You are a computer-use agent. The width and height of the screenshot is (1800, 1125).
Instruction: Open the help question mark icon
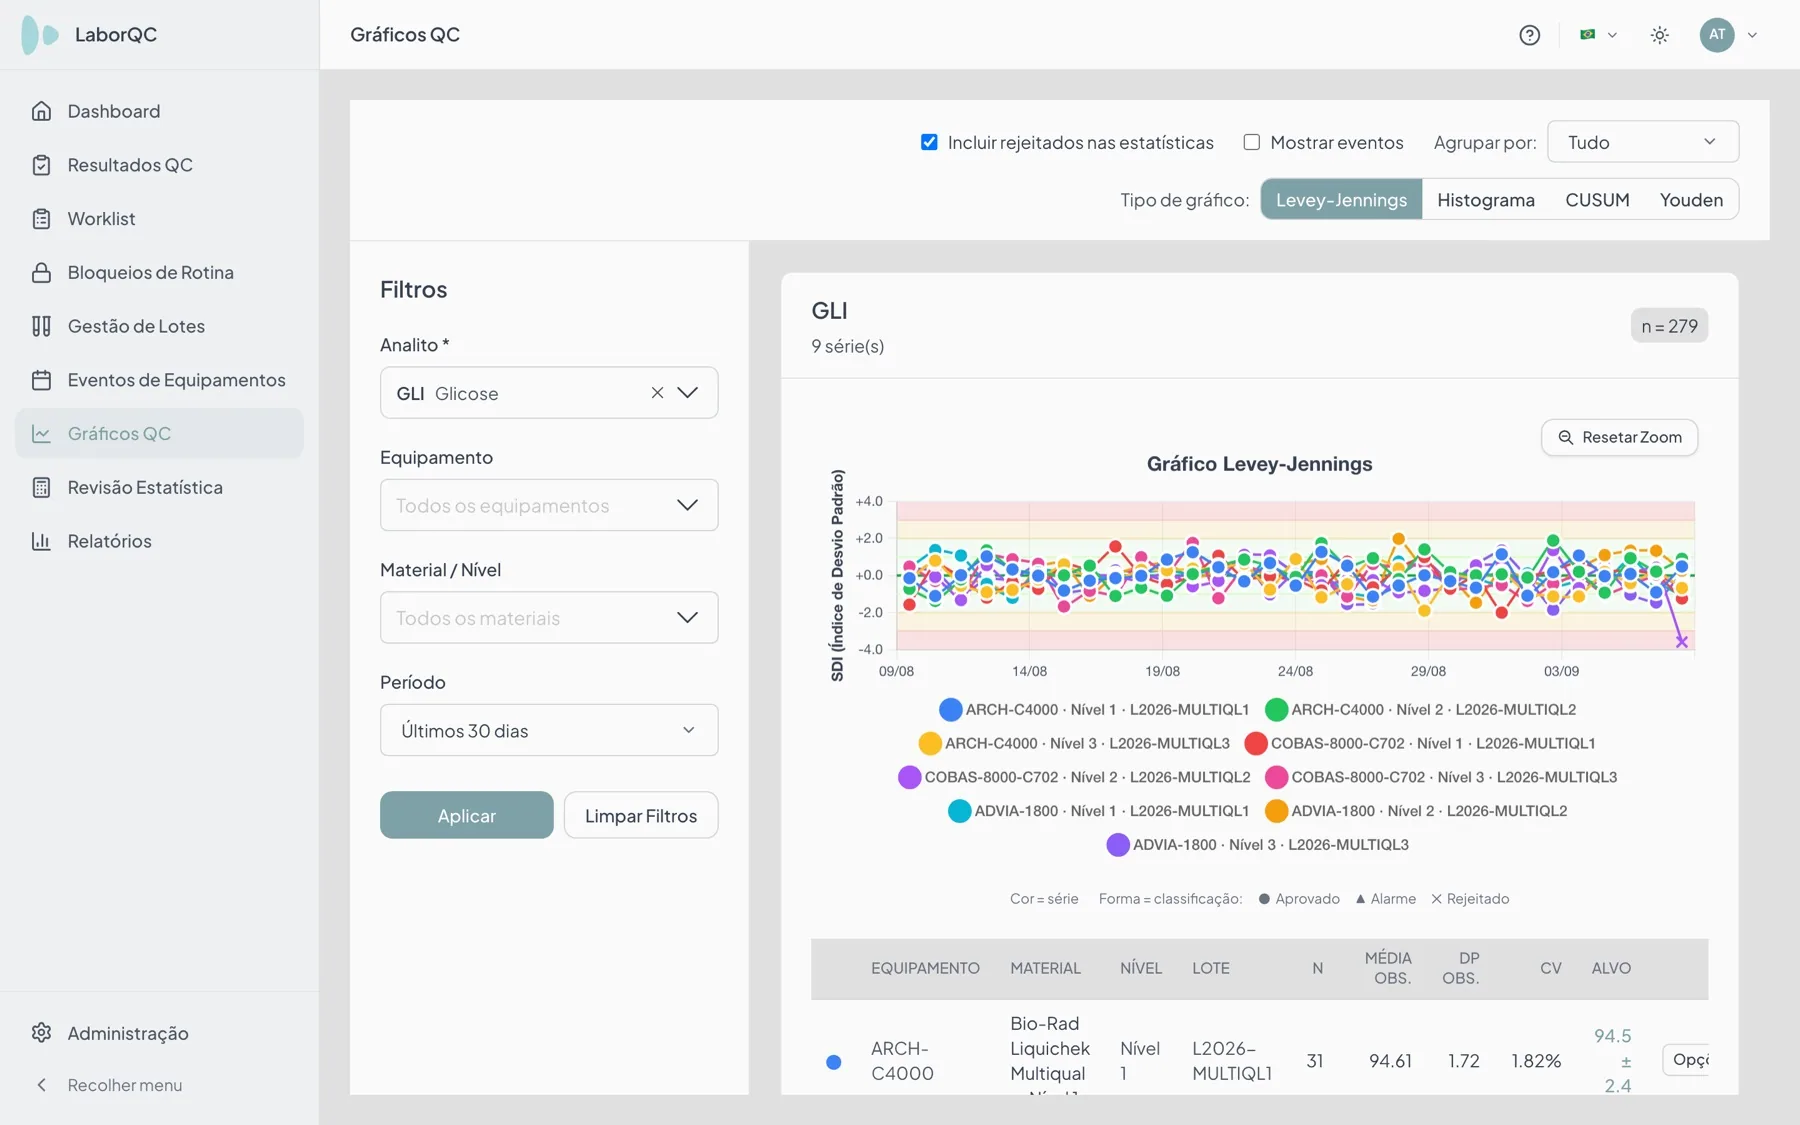pos(1529,35)
